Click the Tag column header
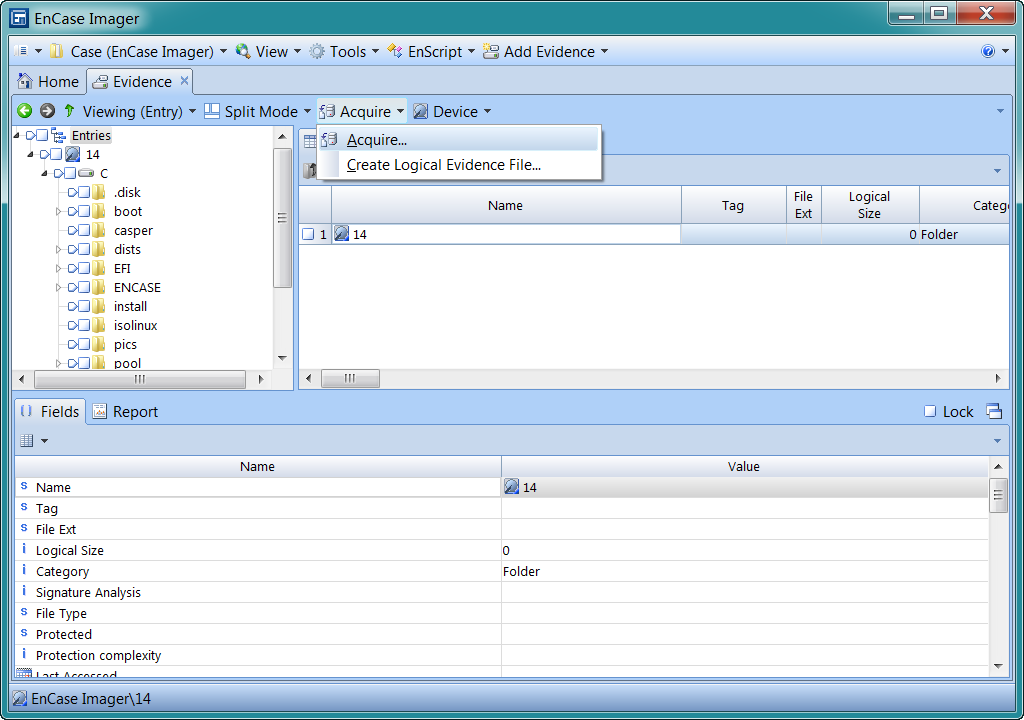The image size is (1024, 720). 733,205
